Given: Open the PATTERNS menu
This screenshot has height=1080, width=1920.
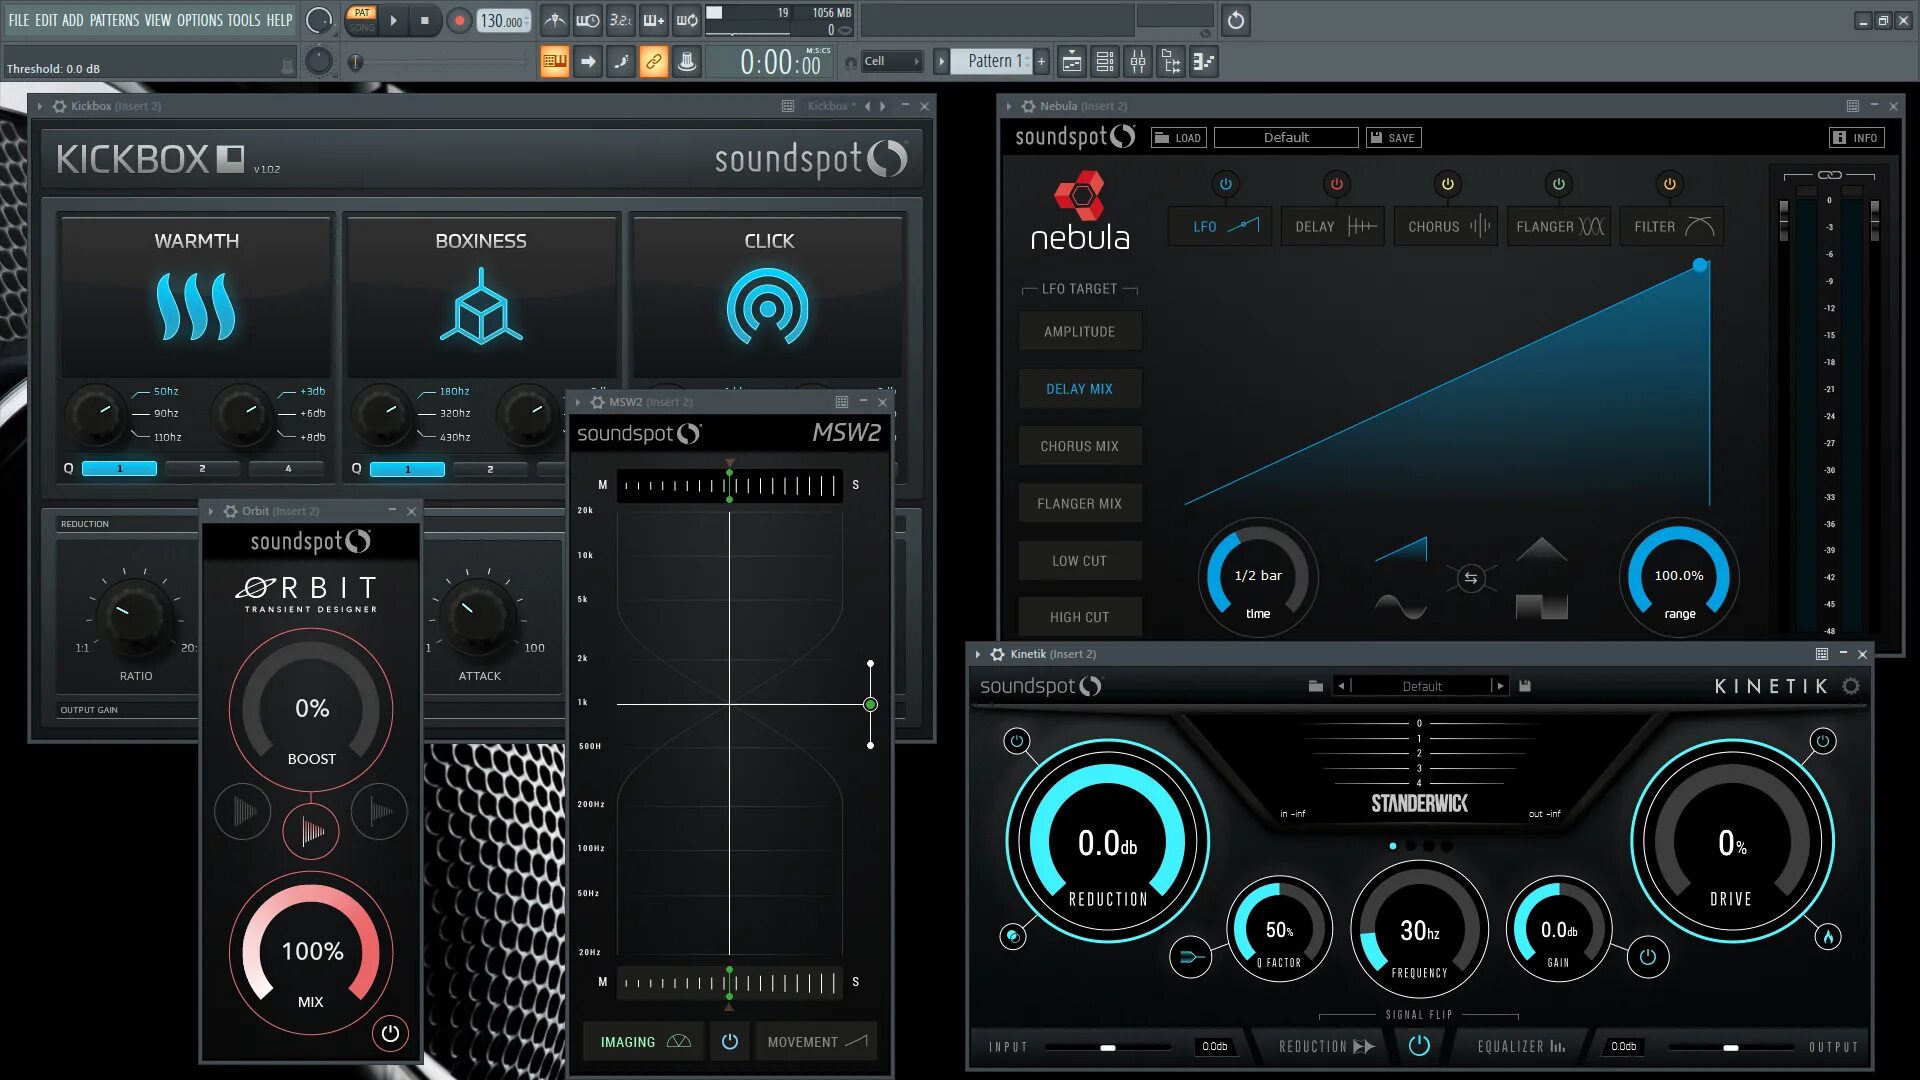Looking at the screenshot, I should click(114, 20).
